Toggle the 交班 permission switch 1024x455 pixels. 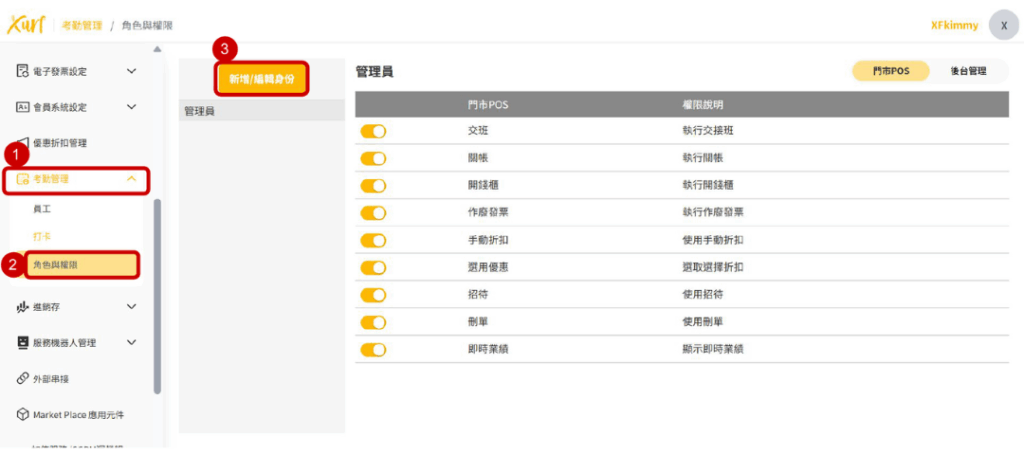373,131
